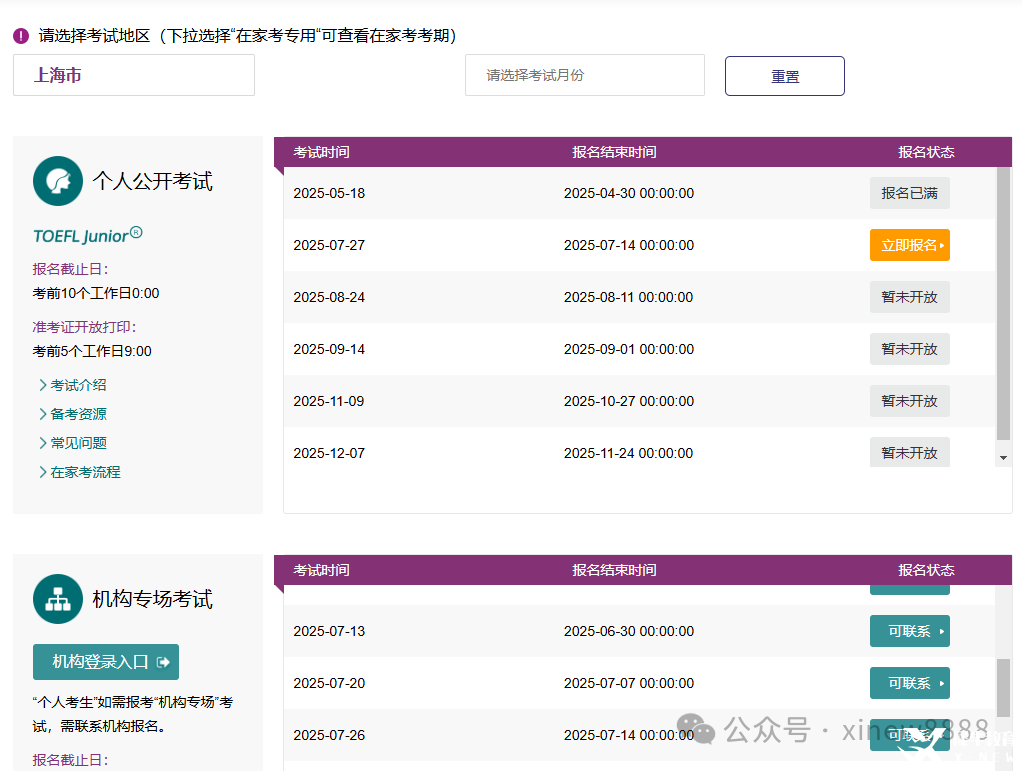Image resolution: width=1022 pixels, height=771 pixels.
Task: Click the deadline 2025-04-30 00:00:00
Action: [x=629, y=194]
